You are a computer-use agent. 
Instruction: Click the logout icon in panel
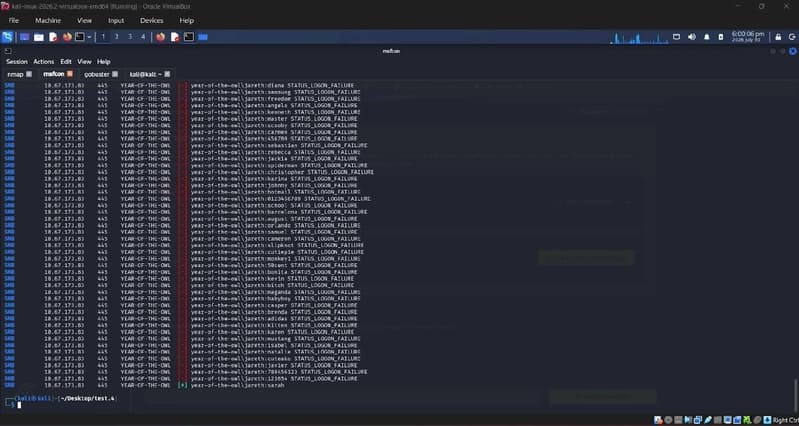(792, 37)
